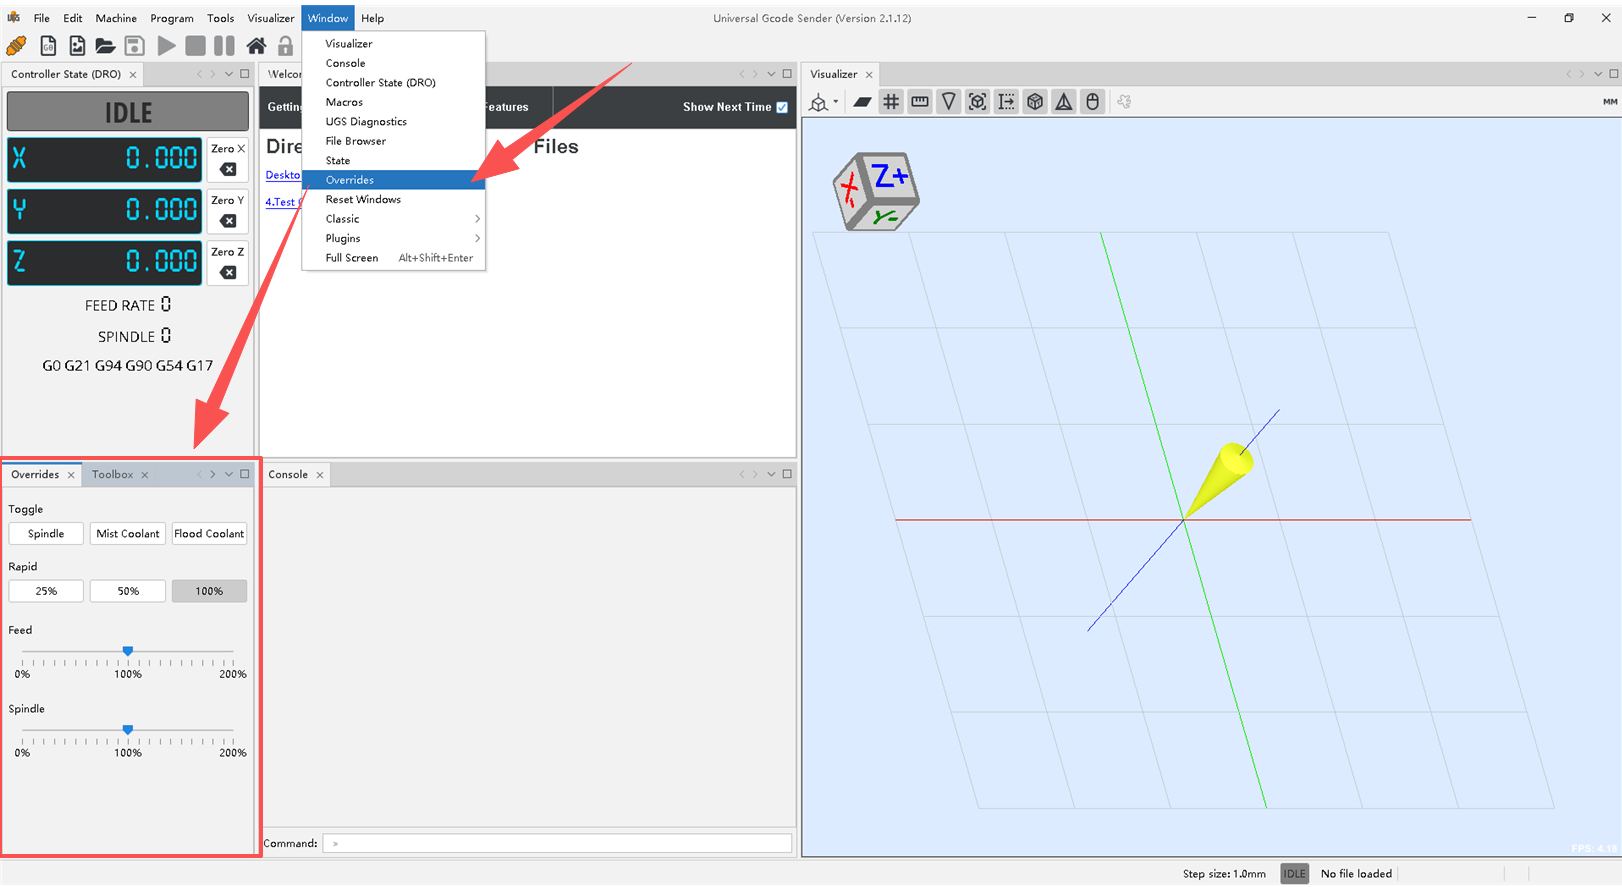Open the tab list dropdown in Console panel
This screenshot has height=887, width=1622.
coord(771,474)
